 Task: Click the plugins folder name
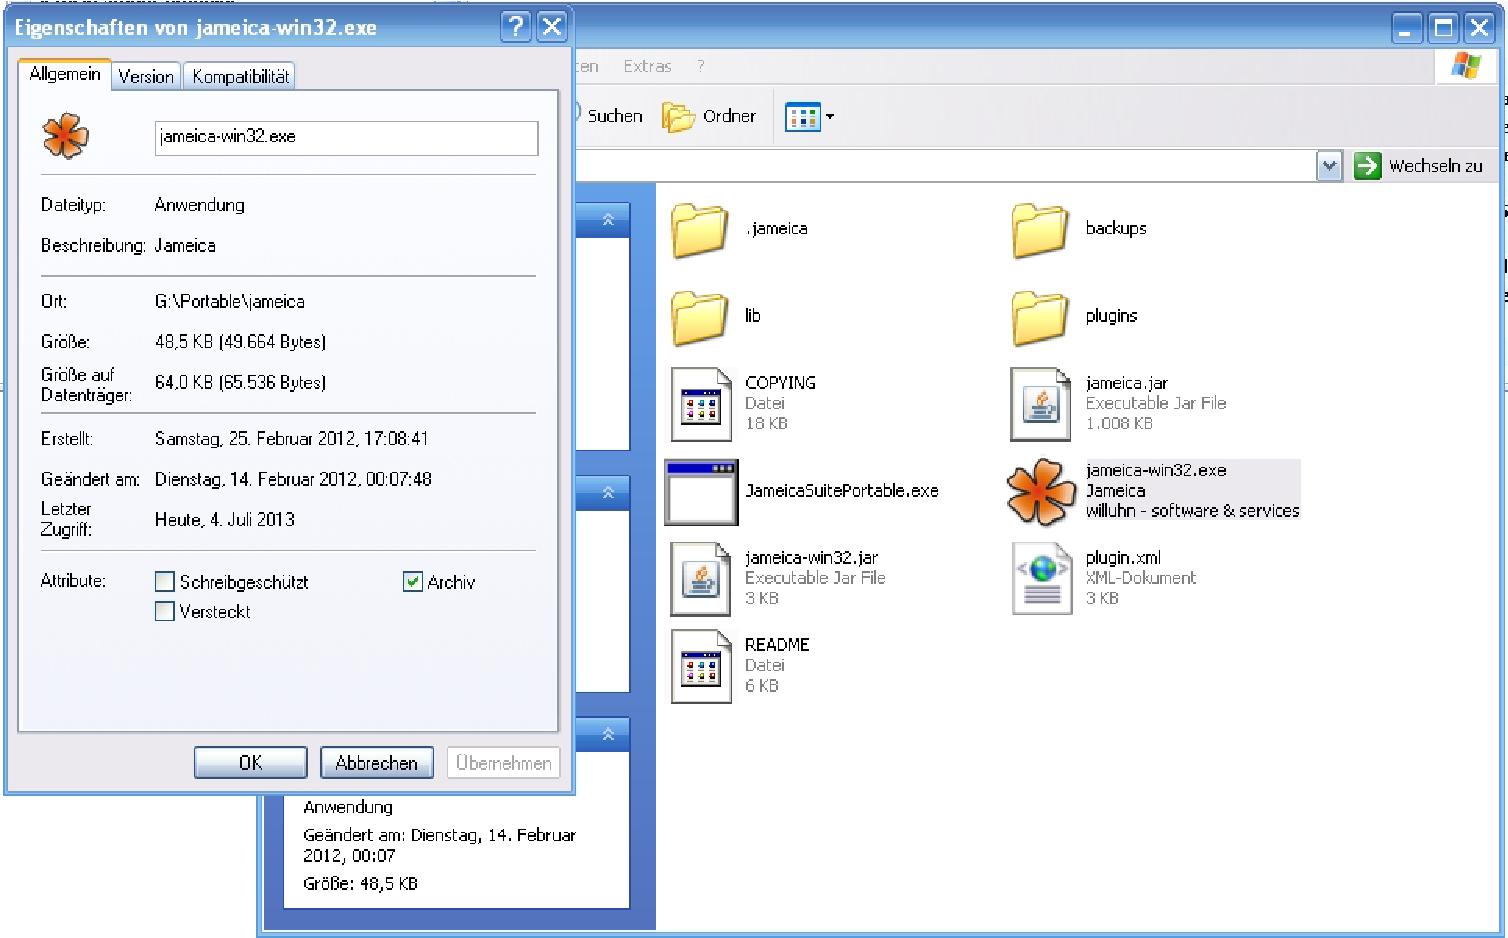click(x=1111, y=316)
